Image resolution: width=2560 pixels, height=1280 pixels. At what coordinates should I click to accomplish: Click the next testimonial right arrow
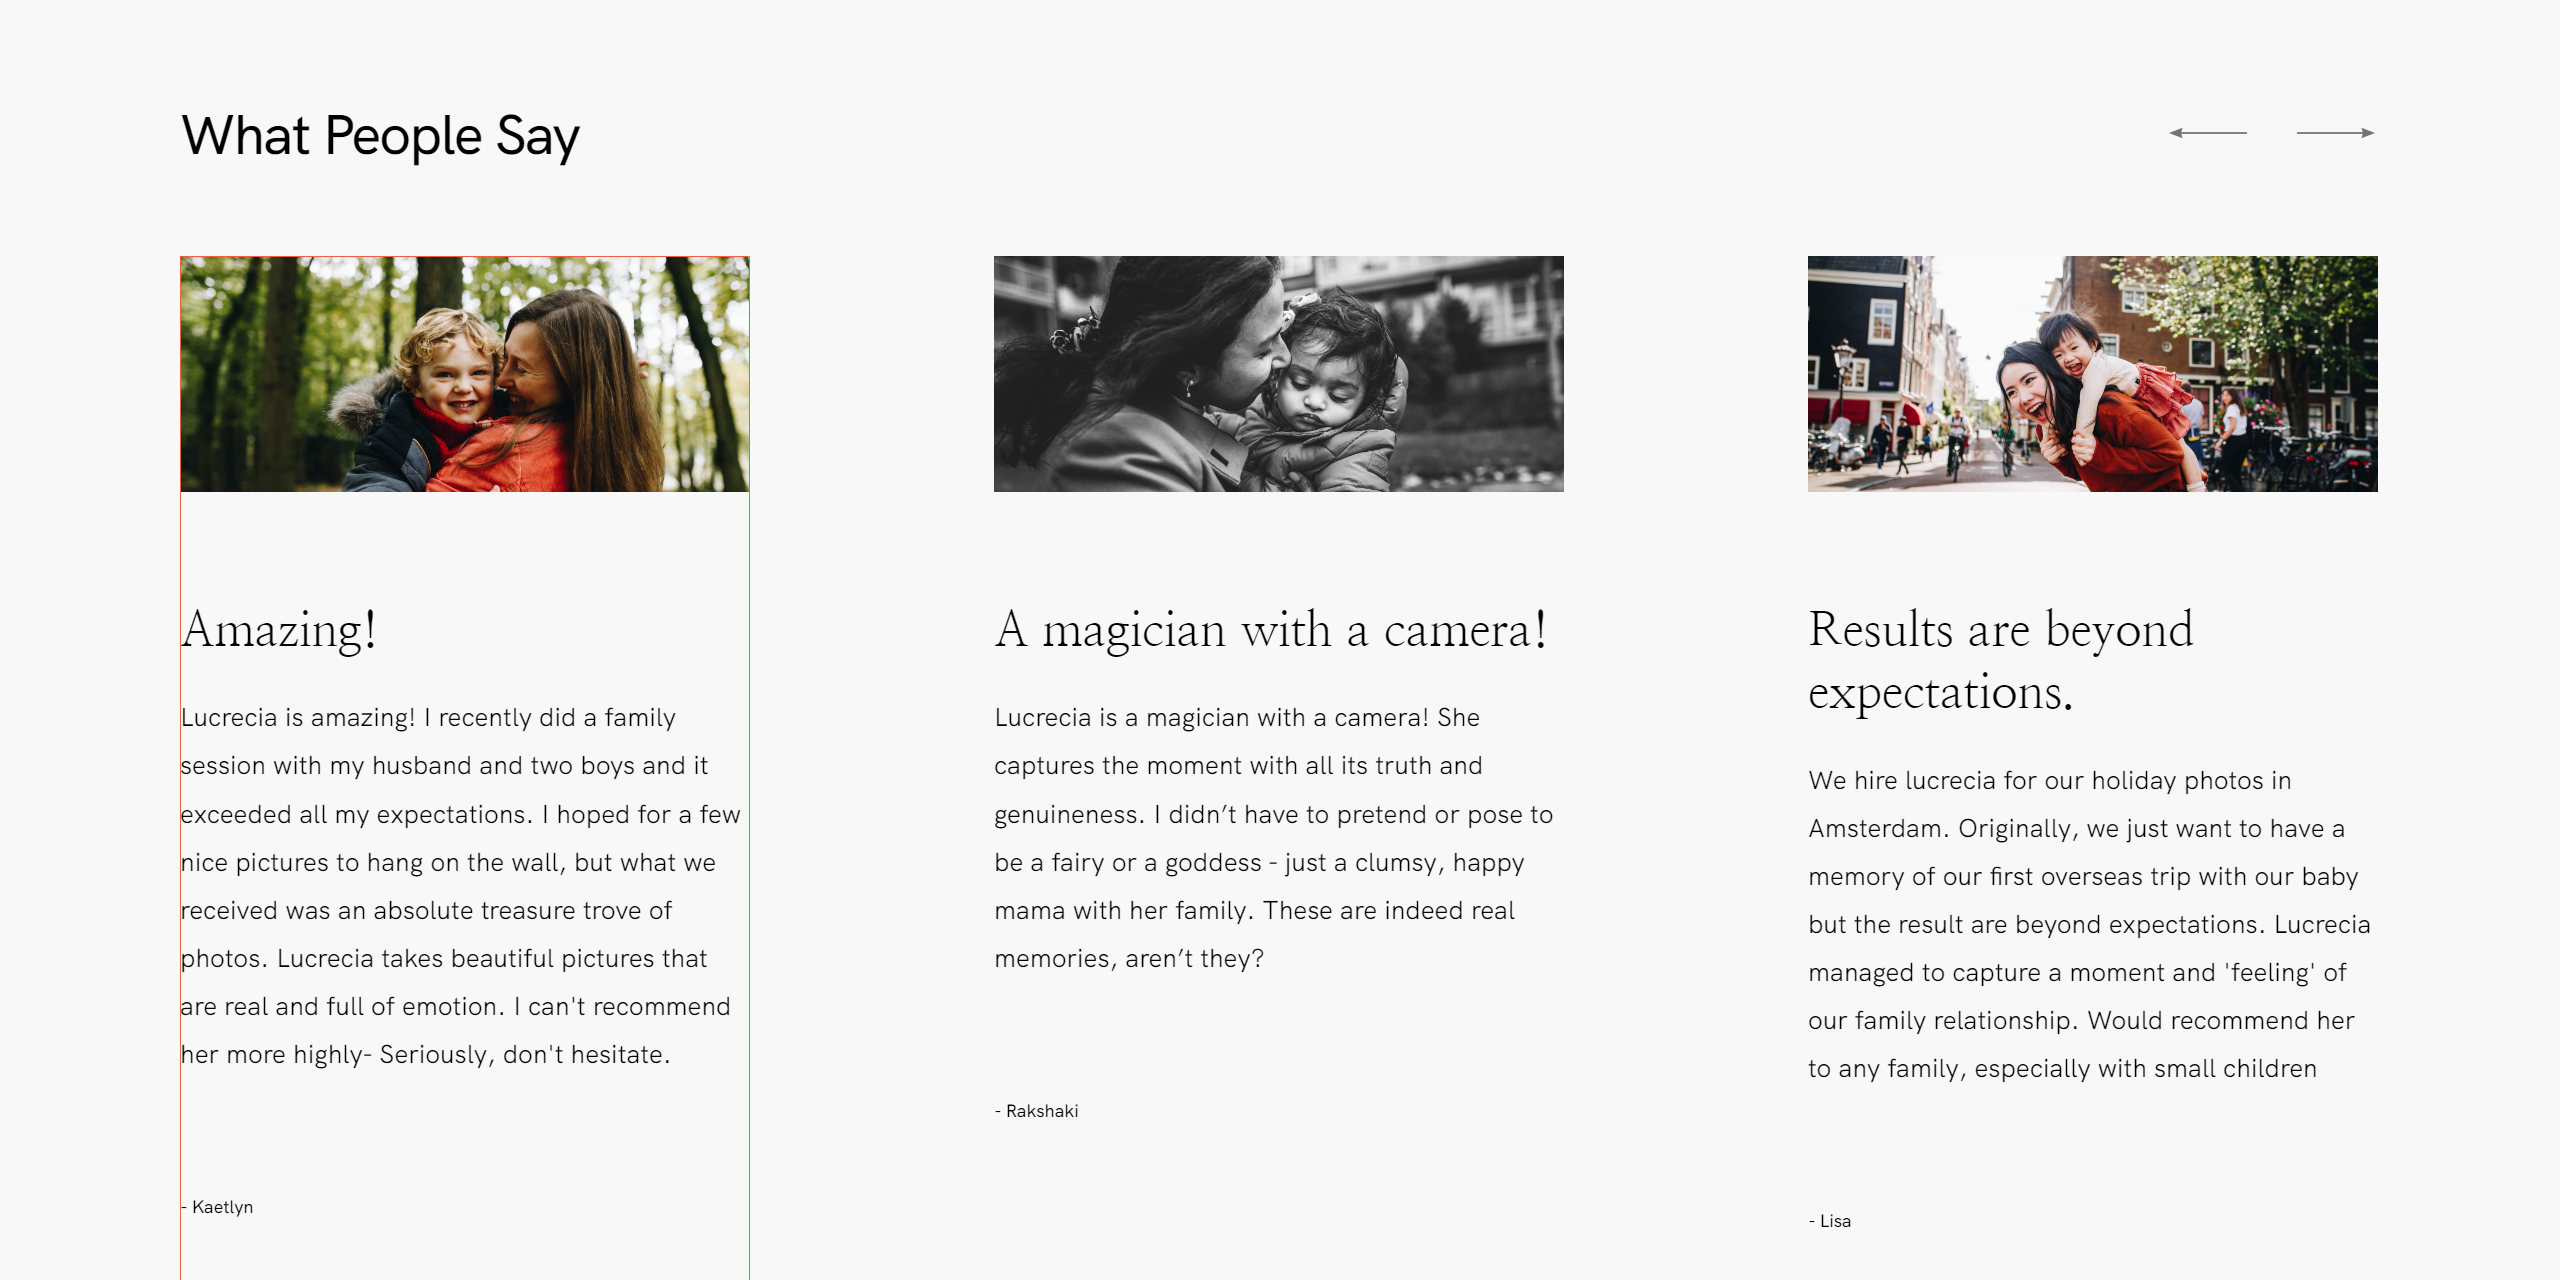point(2335,133)
